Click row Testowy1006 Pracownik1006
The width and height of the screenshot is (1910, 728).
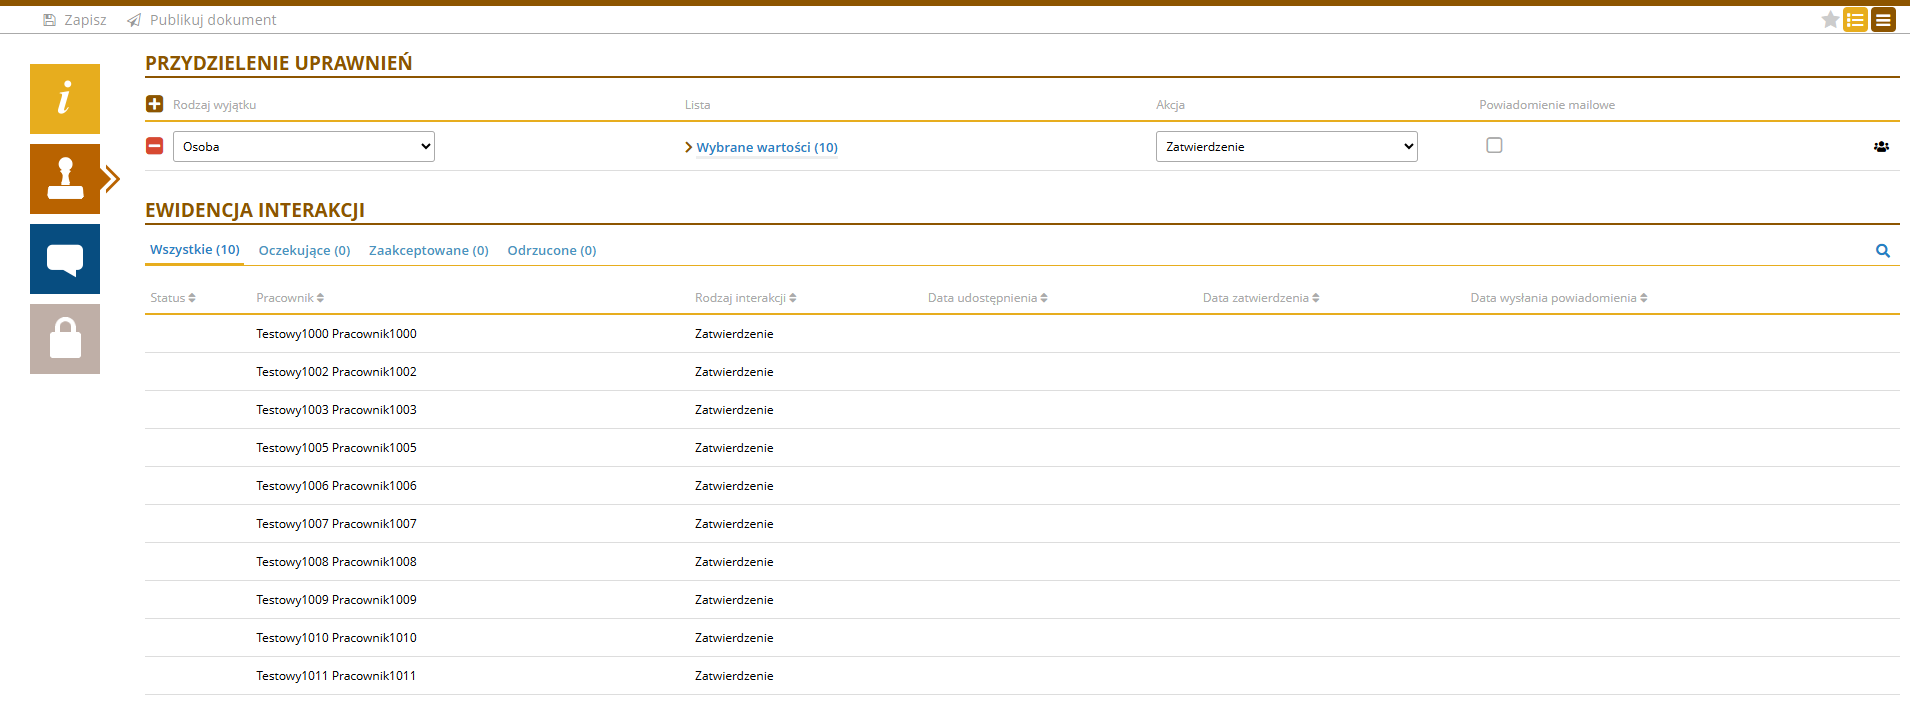click(1022, 486)
